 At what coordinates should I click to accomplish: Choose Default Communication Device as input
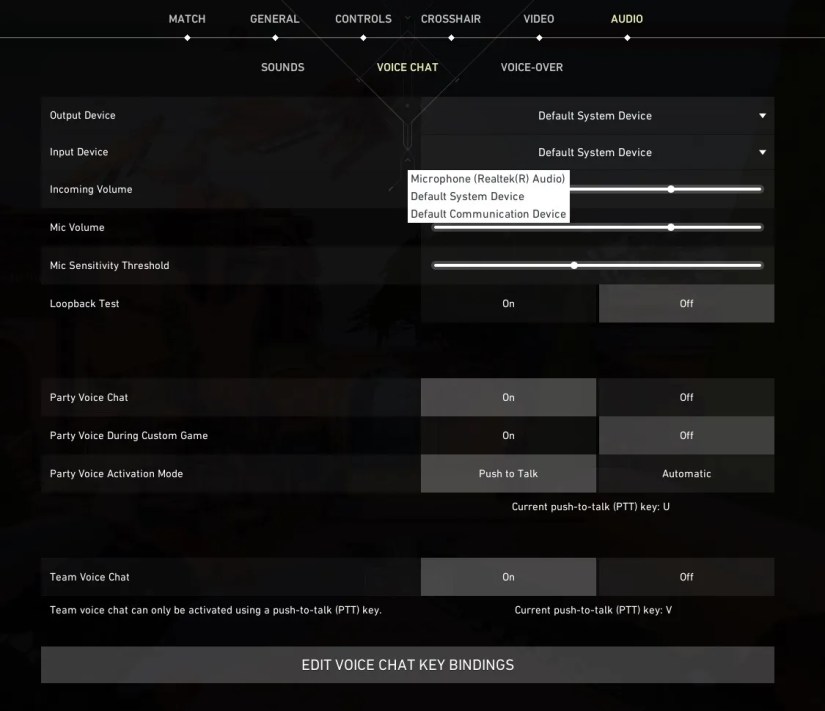tap(488, 213)
